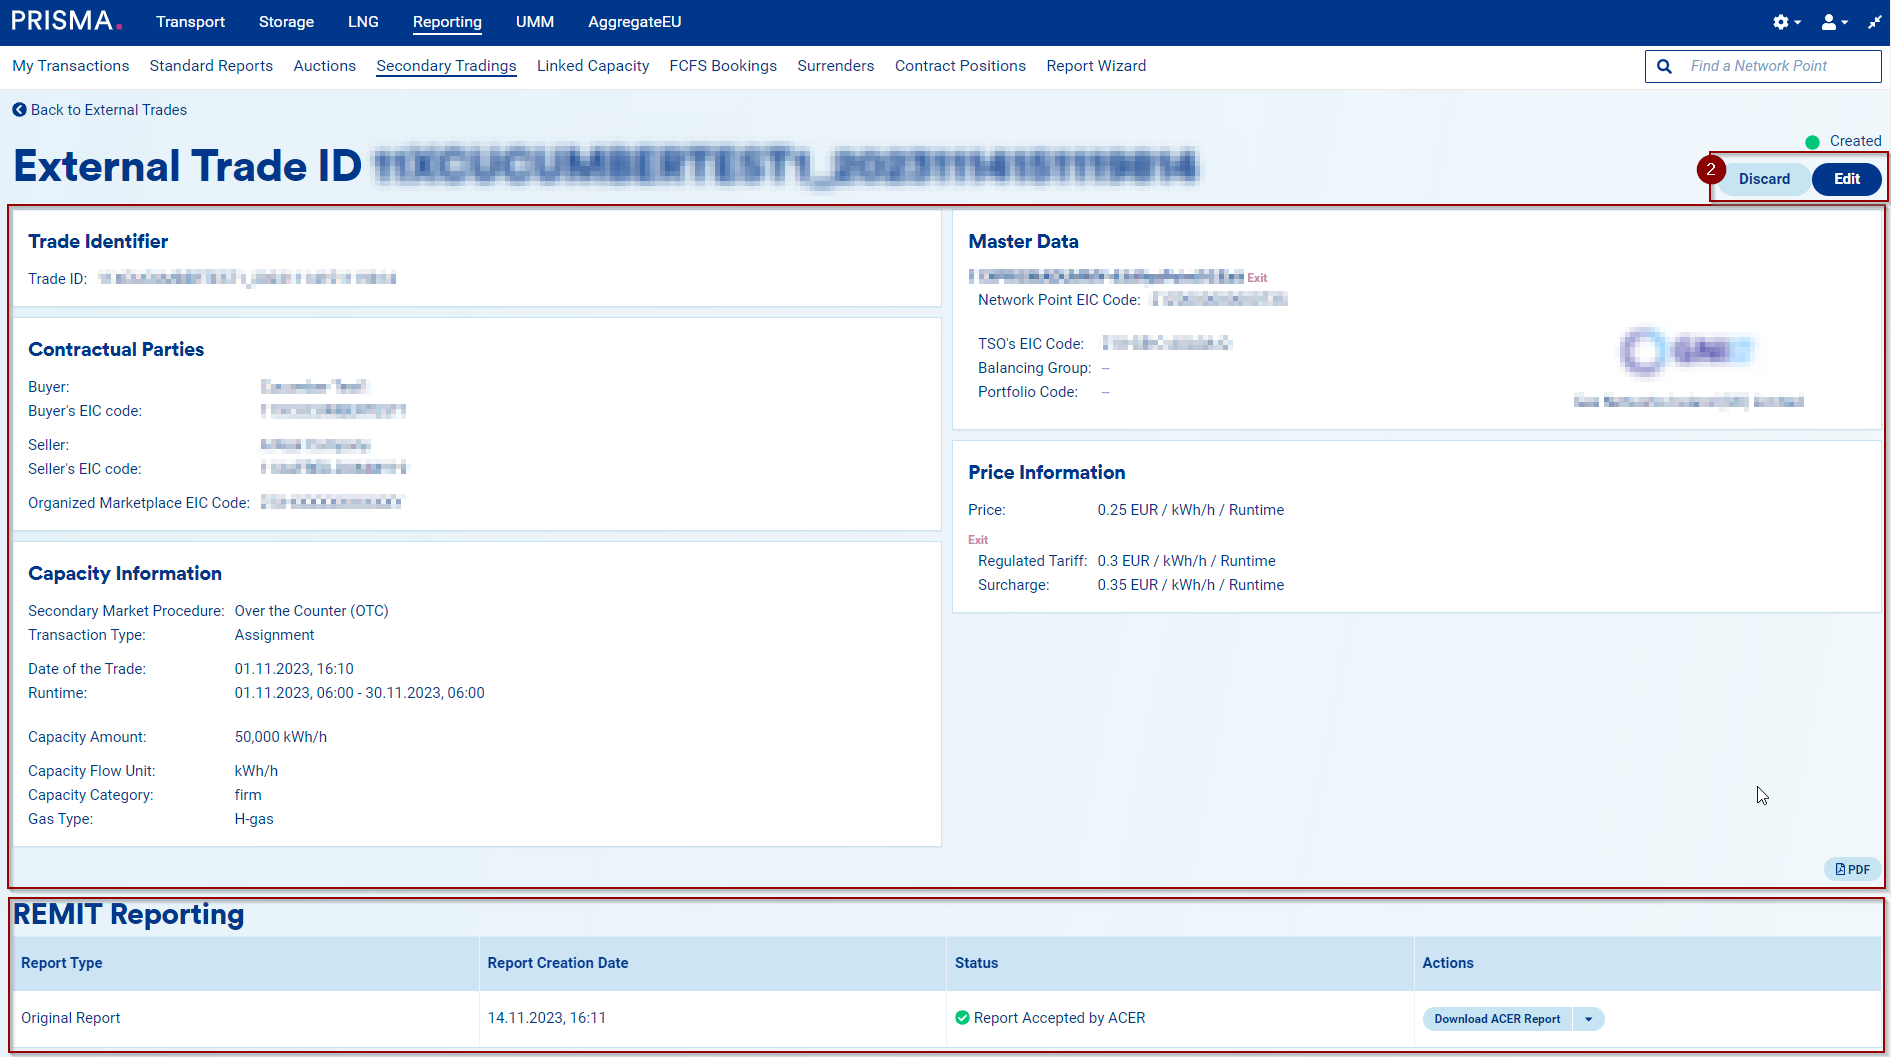Open the Report Wizard tab
The width and height of the screenshot is (1891, 1057).
(1096, 66)
